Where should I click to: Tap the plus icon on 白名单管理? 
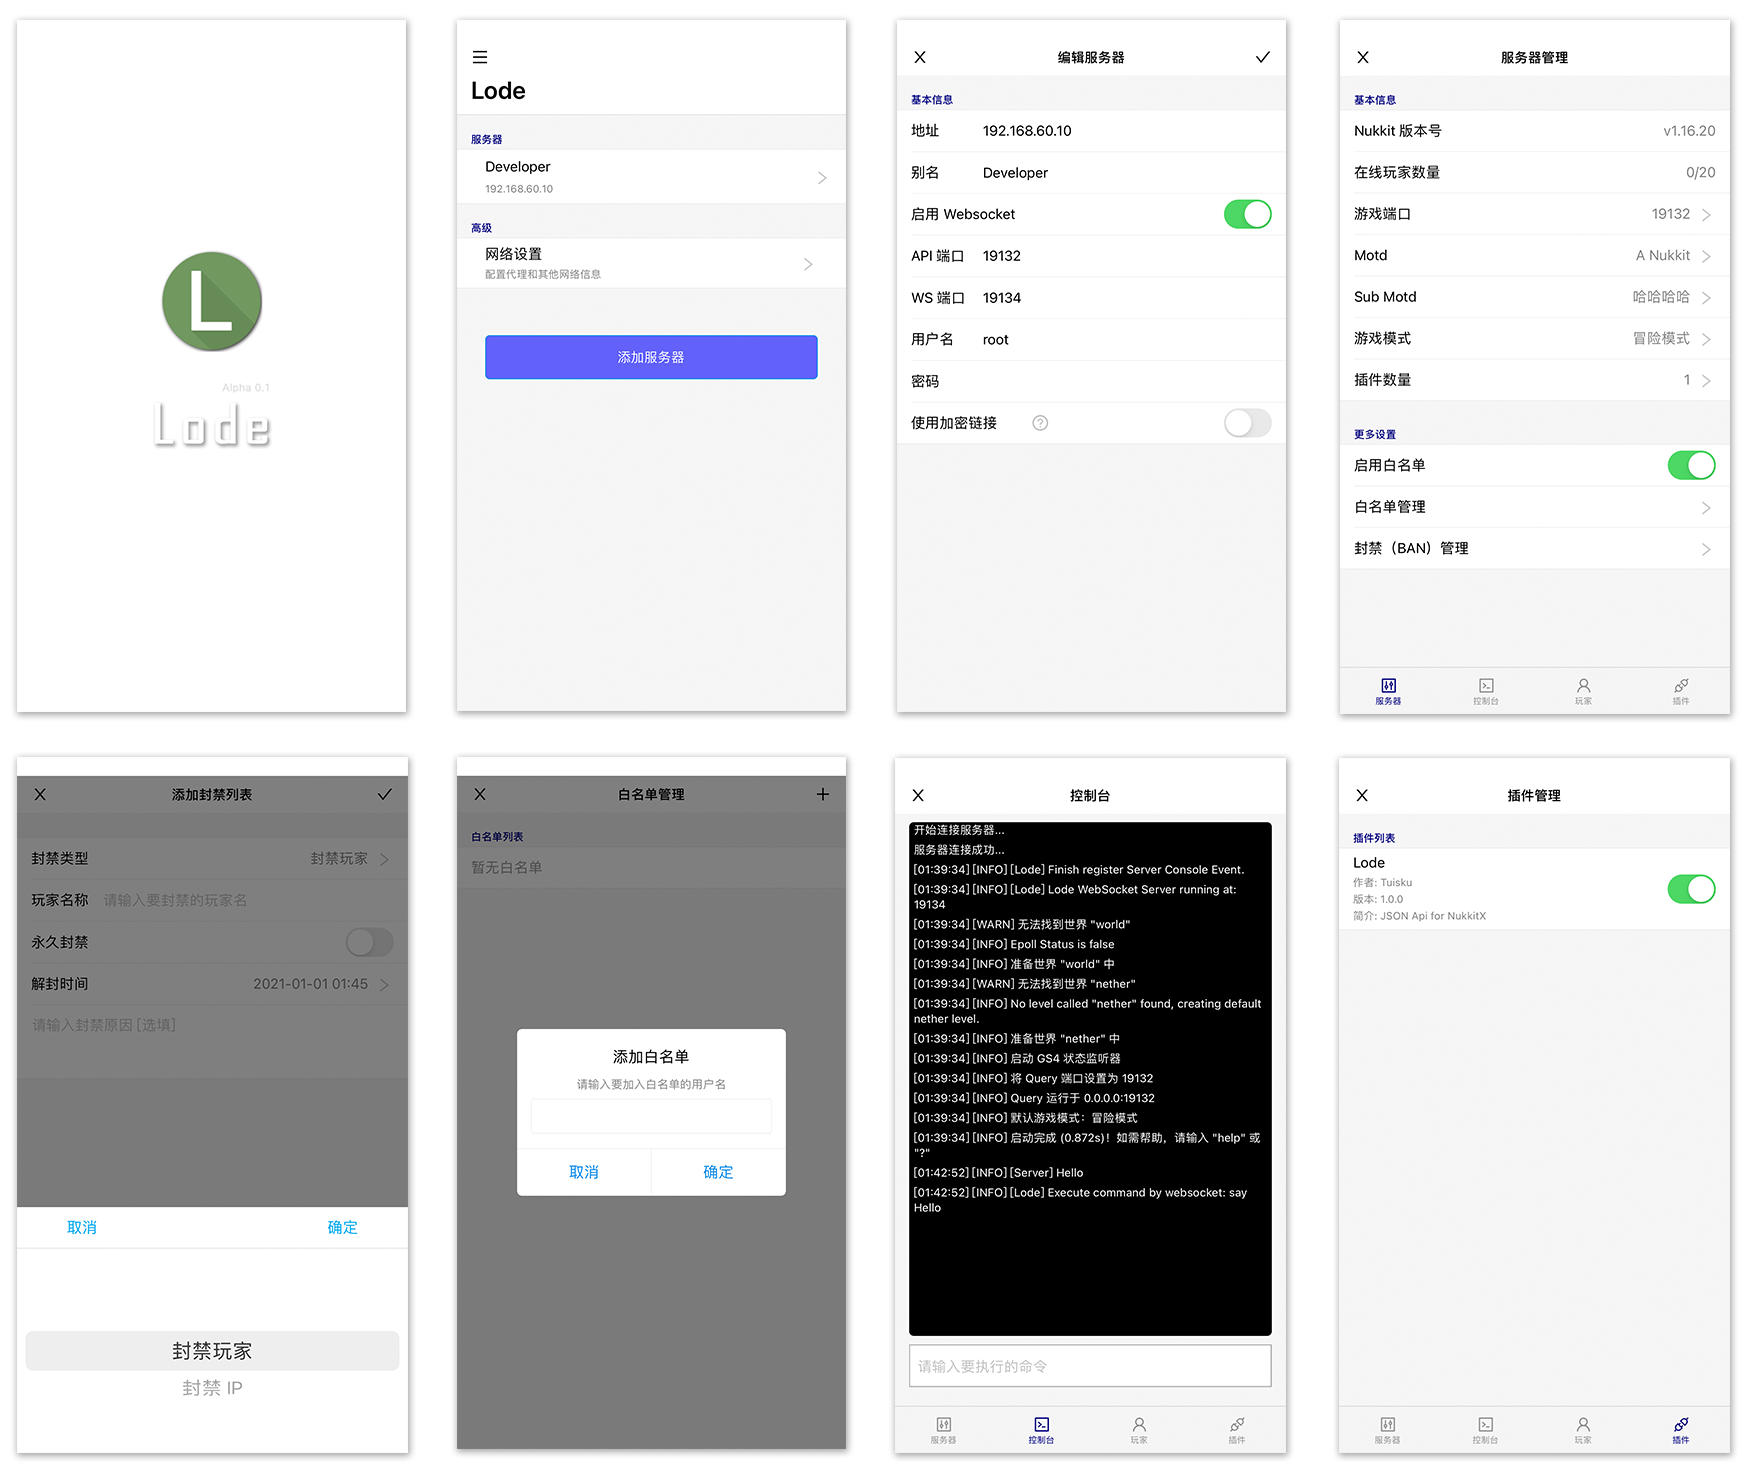coord(822,794)
